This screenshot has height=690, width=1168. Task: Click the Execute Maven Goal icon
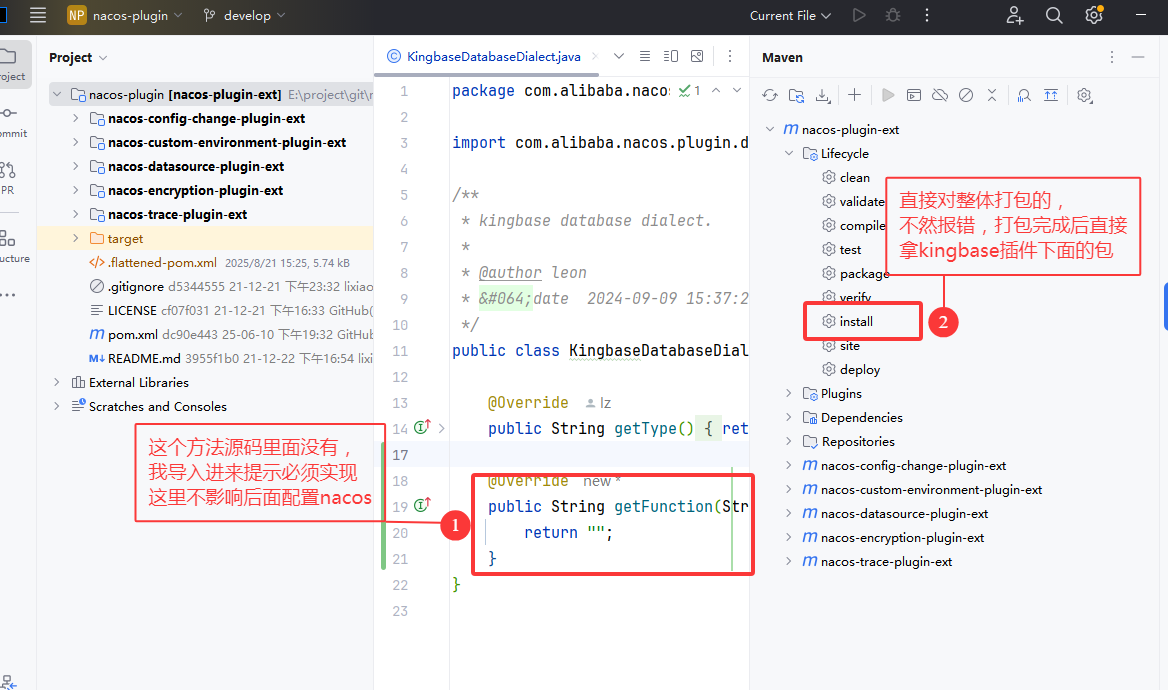pos(913,95)
